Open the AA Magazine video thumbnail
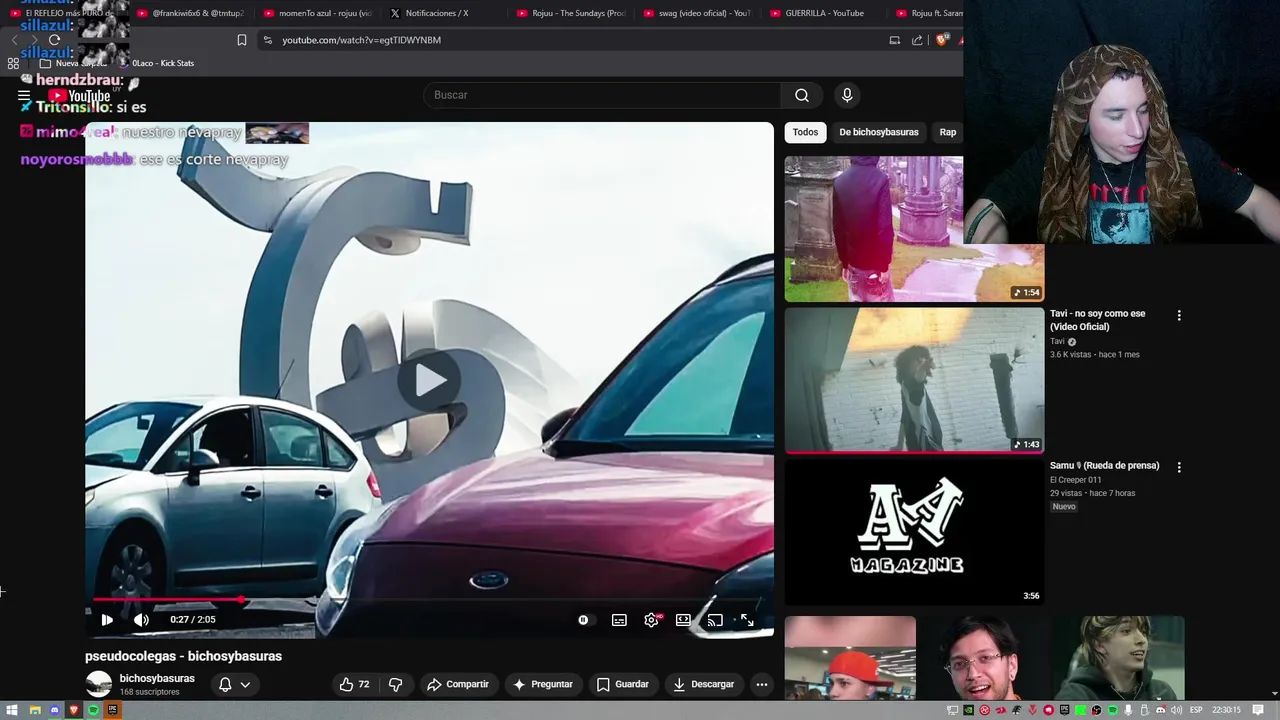This screenshot has height=720, width=1280. click(x=914, y=532)
